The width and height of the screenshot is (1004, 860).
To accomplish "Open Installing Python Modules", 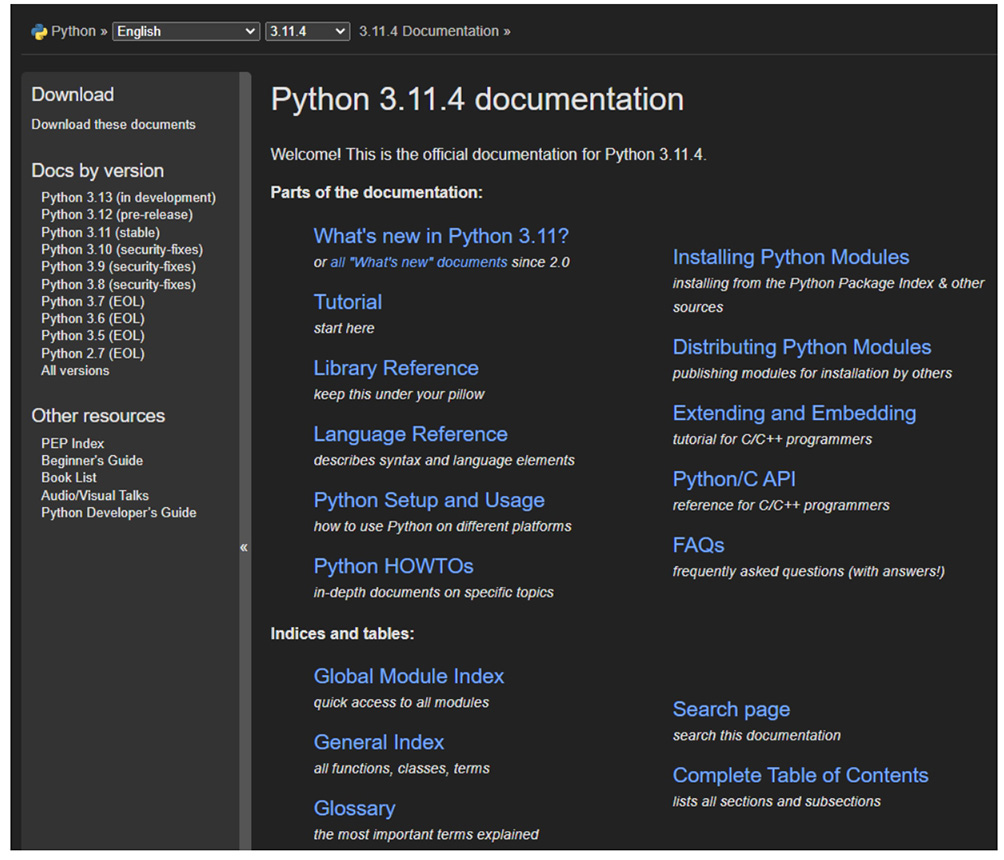I will click(791, 257).
